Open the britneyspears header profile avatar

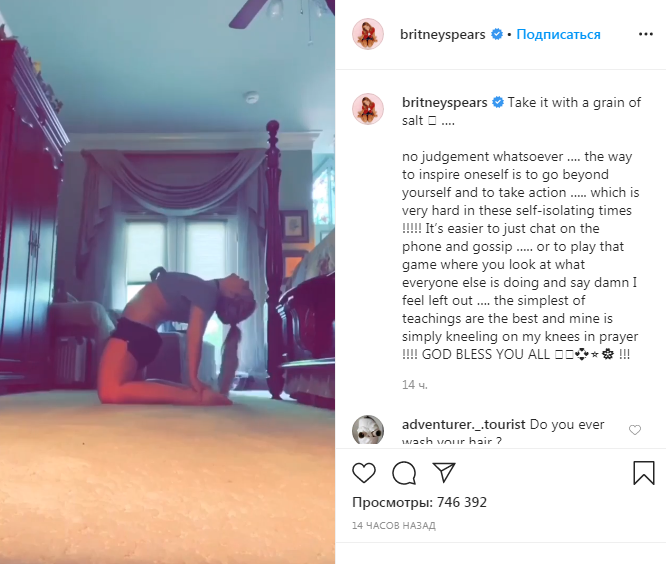point(368,34)
